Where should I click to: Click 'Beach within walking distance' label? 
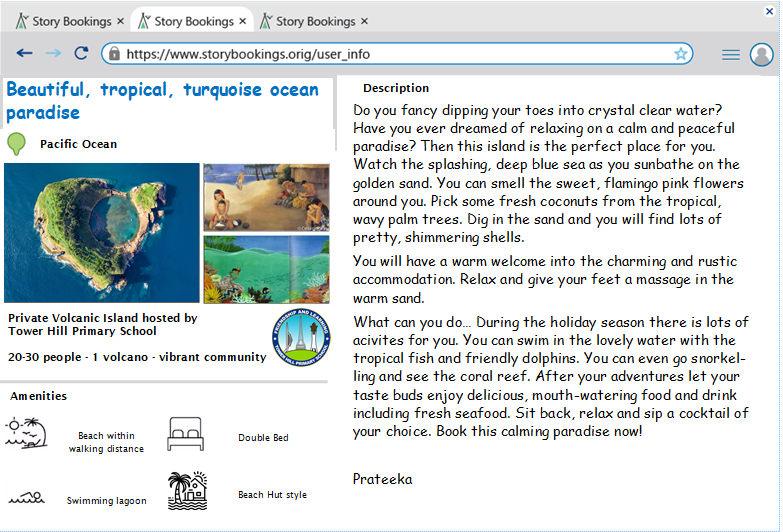pos(106,442)
